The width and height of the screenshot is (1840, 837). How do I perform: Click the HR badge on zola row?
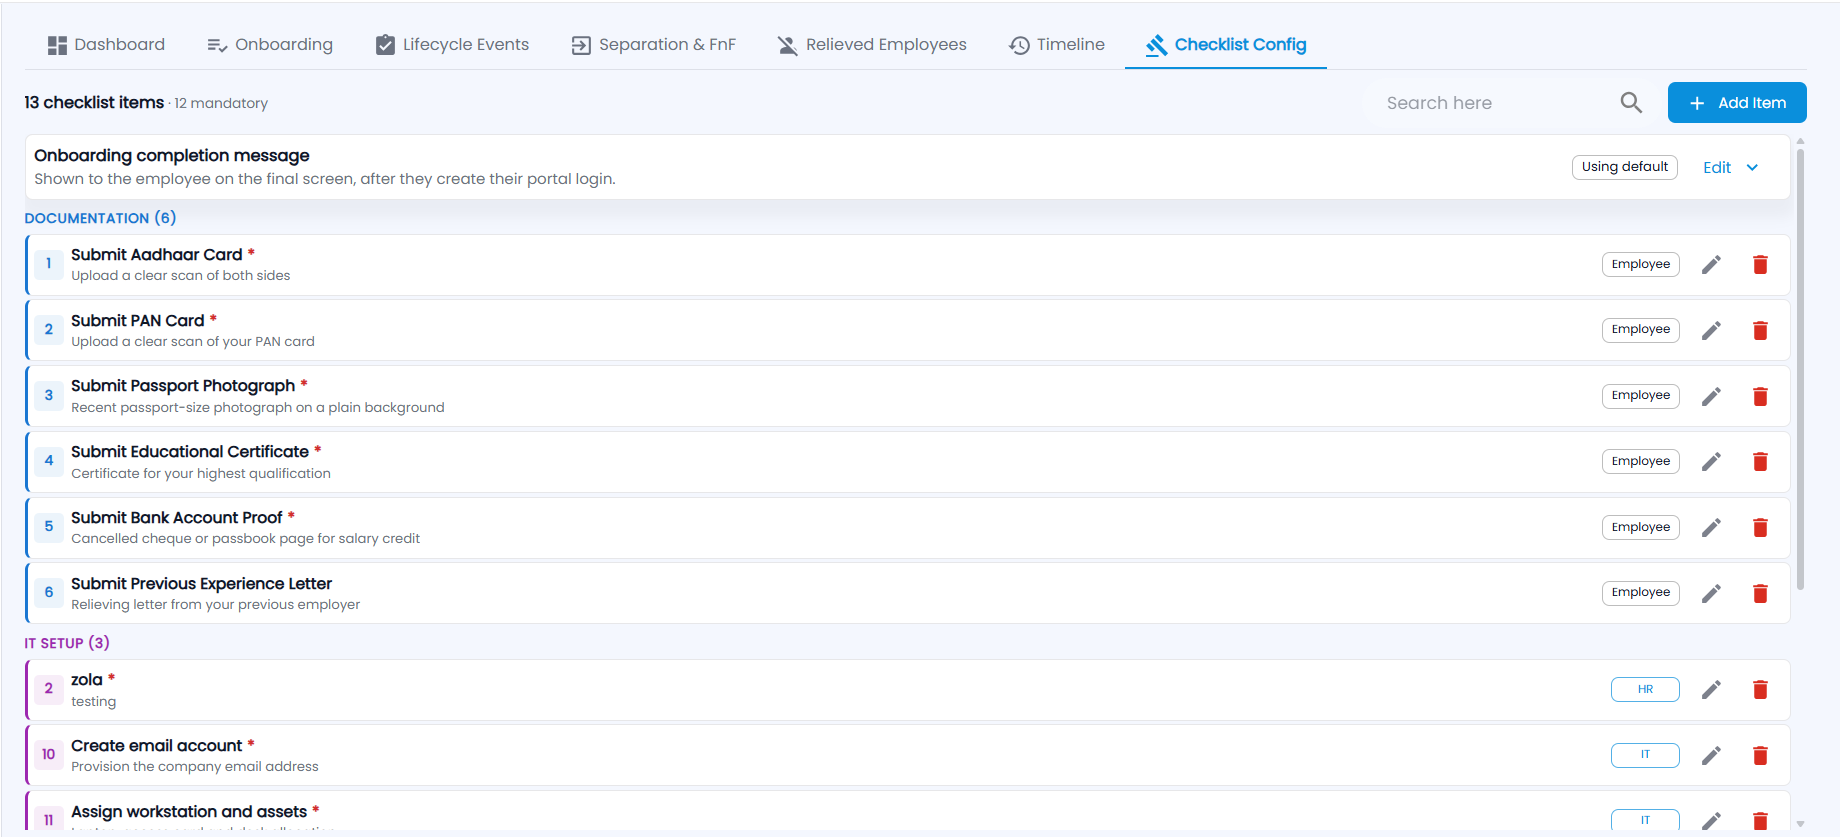[1645, 690]
